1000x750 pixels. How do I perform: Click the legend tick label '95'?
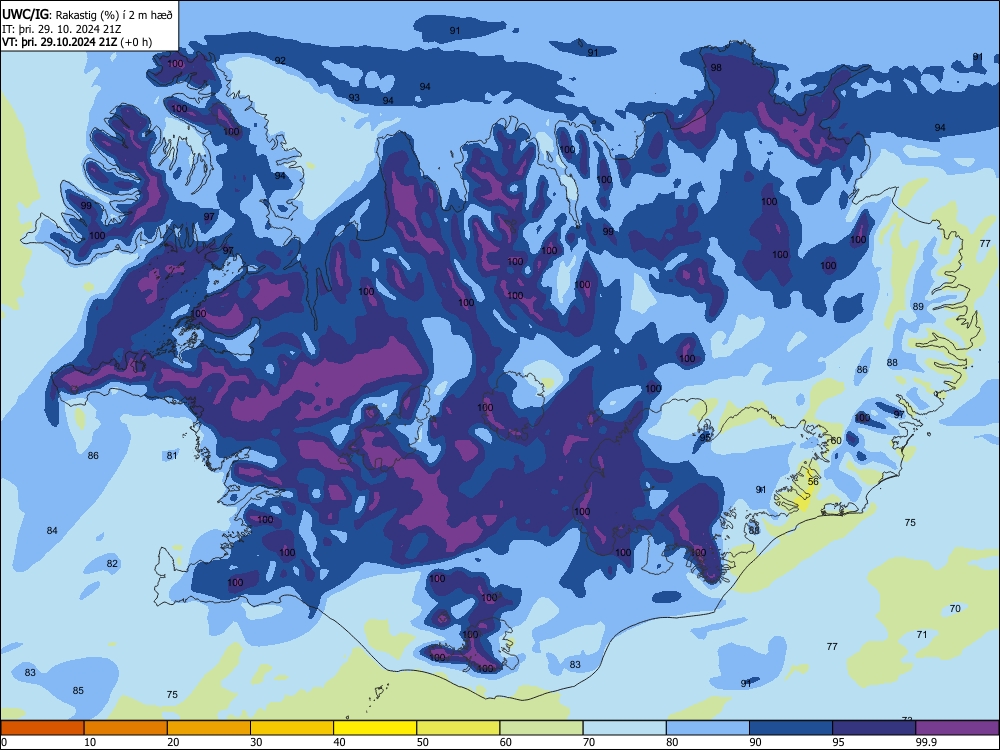839,742
